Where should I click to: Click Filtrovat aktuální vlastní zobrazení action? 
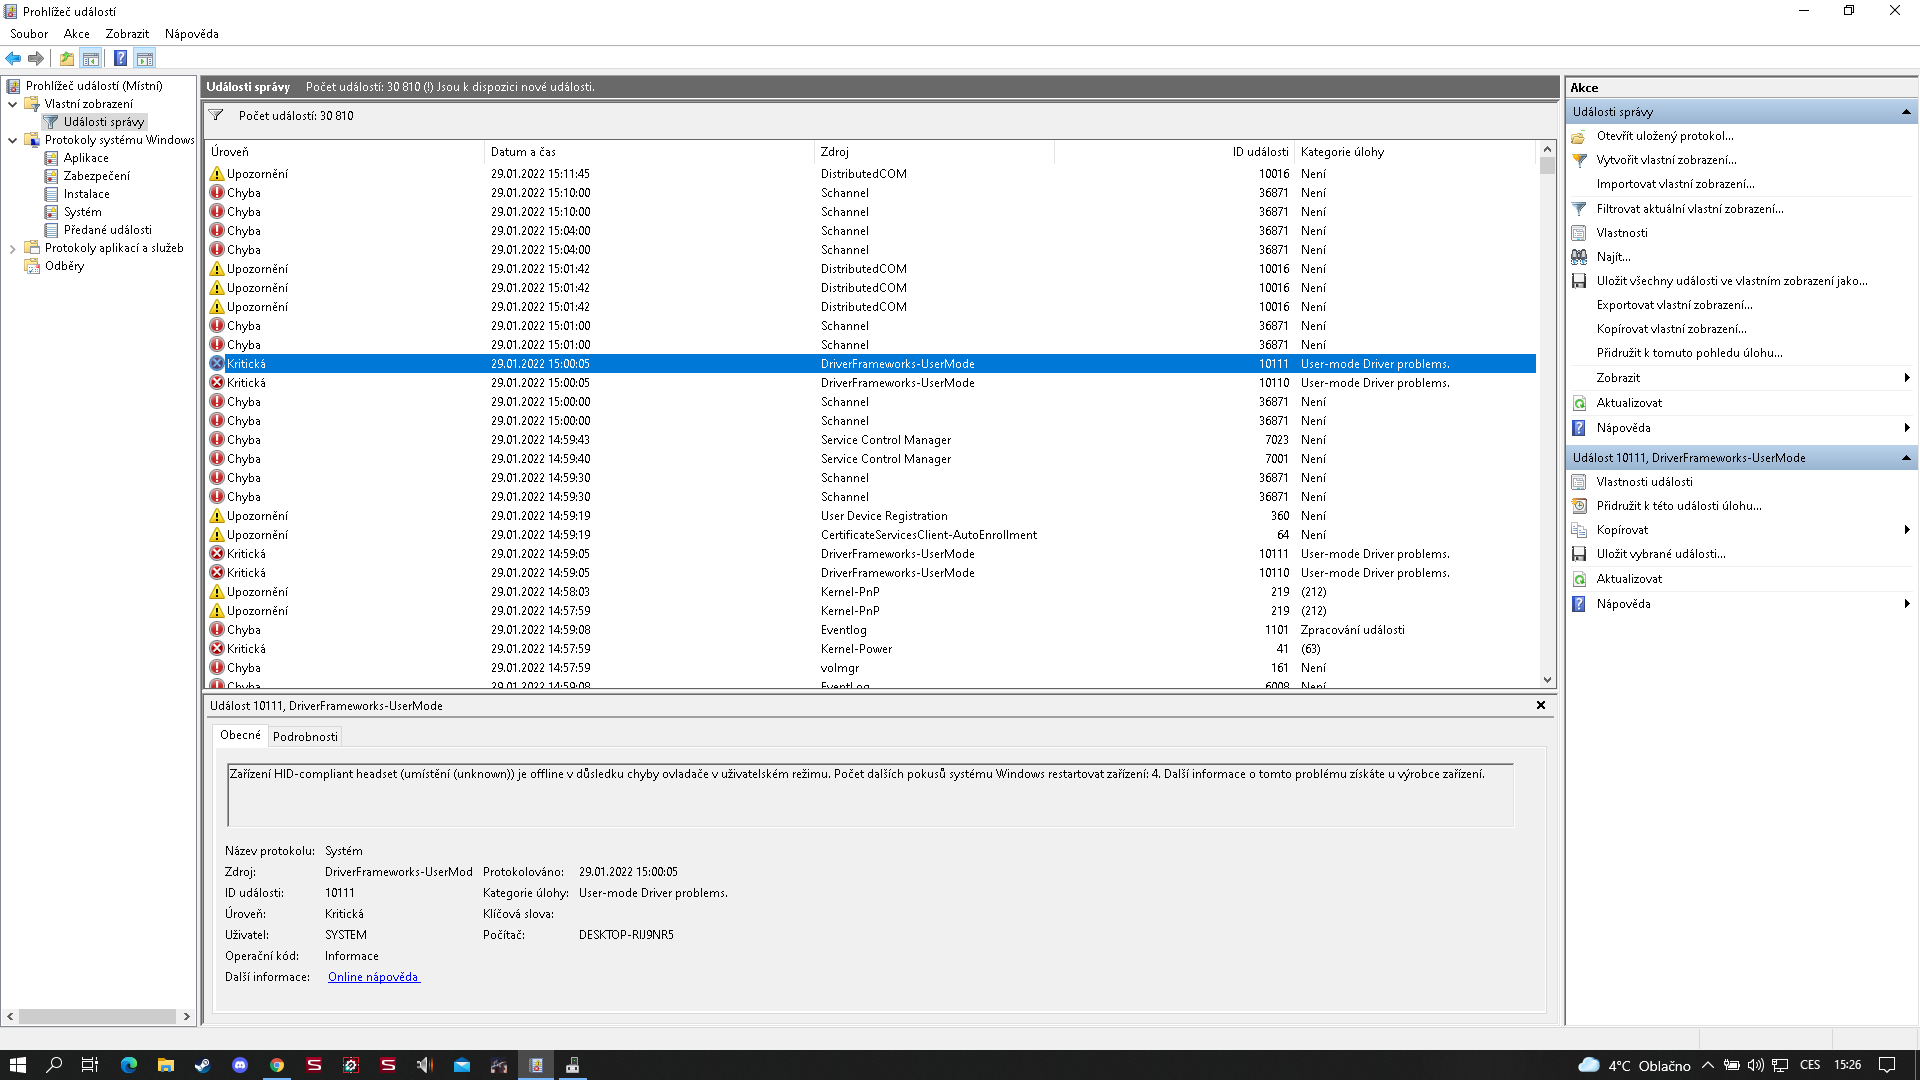pos(1689,209)
